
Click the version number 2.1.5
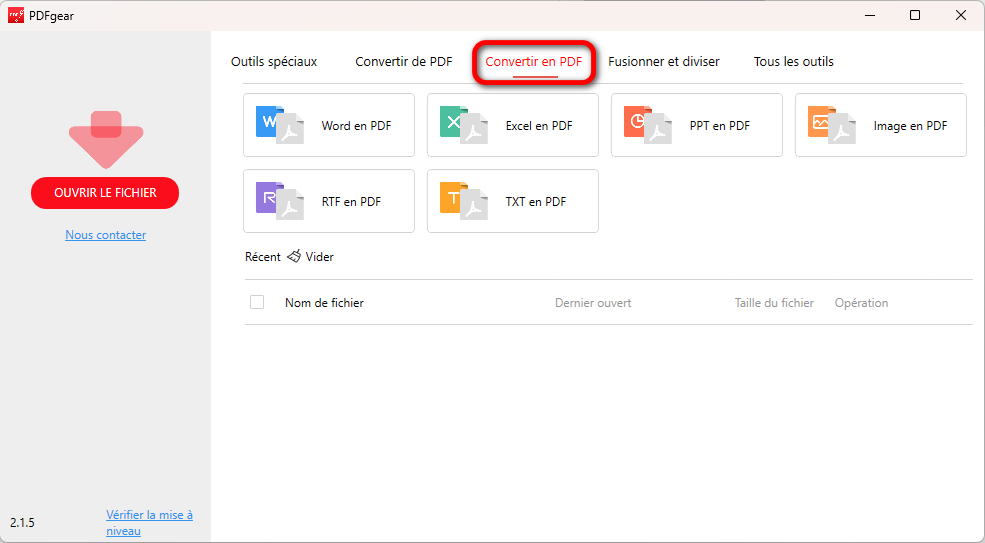(23, 523)
